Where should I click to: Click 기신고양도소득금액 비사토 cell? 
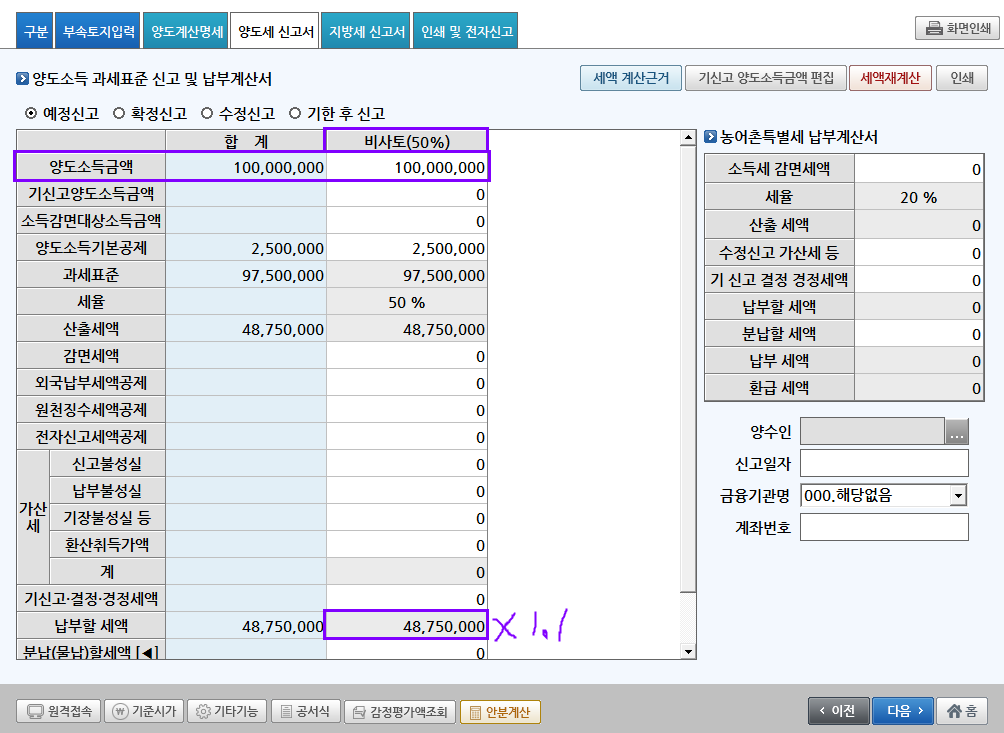click(x=407, y=194)
